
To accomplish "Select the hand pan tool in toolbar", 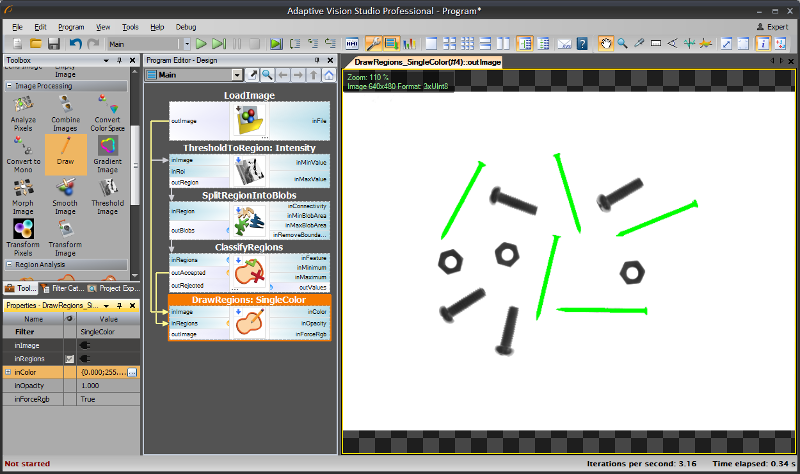I will [x=605, y=44].
